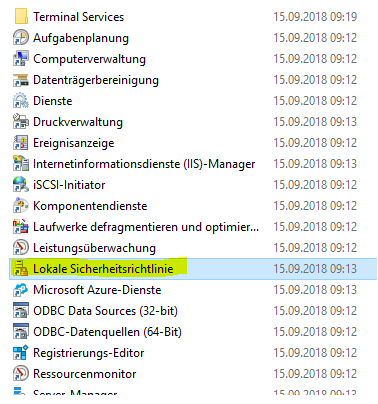Image resolution: width=378 pixels, height=404 pixels.
Task: Click the Druckverwaltung printer icon
Action: [21, 122]
